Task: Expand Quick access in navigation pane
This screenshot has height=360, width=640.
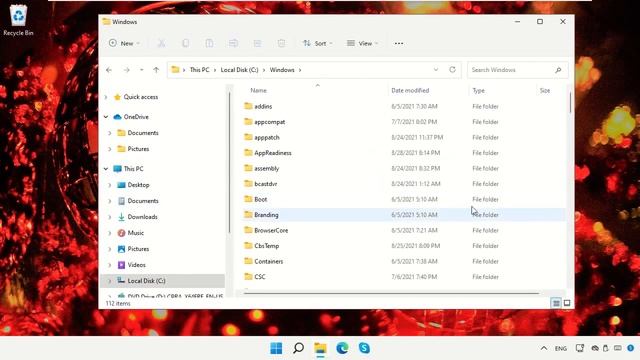Action: pos(106,97)
